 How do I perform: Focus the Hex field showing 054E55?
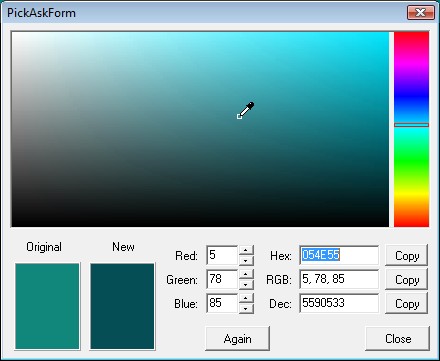click(x=339, y=255)
